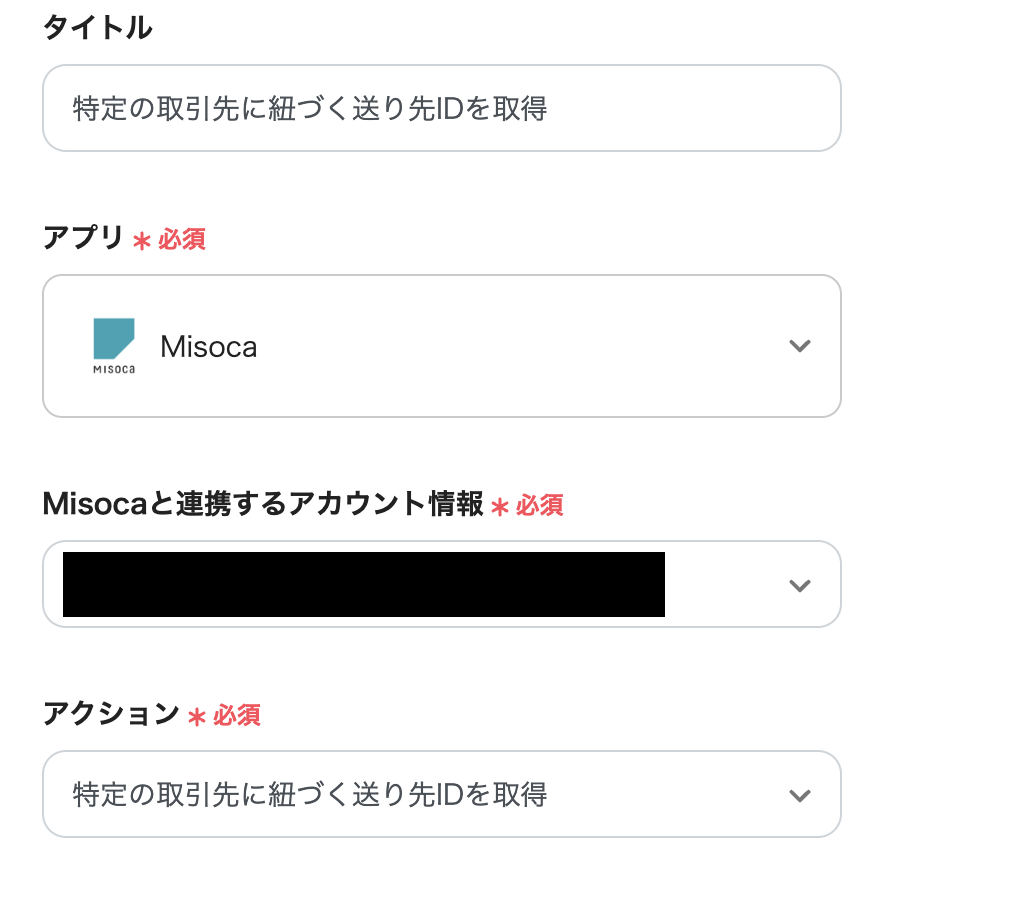Click the アプリ field label

83,239
